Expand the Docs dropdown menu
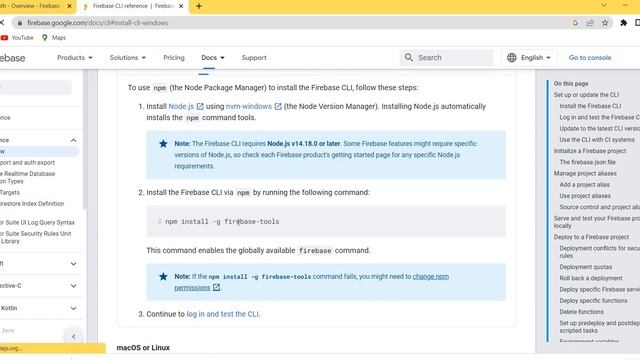 point(213,58)
